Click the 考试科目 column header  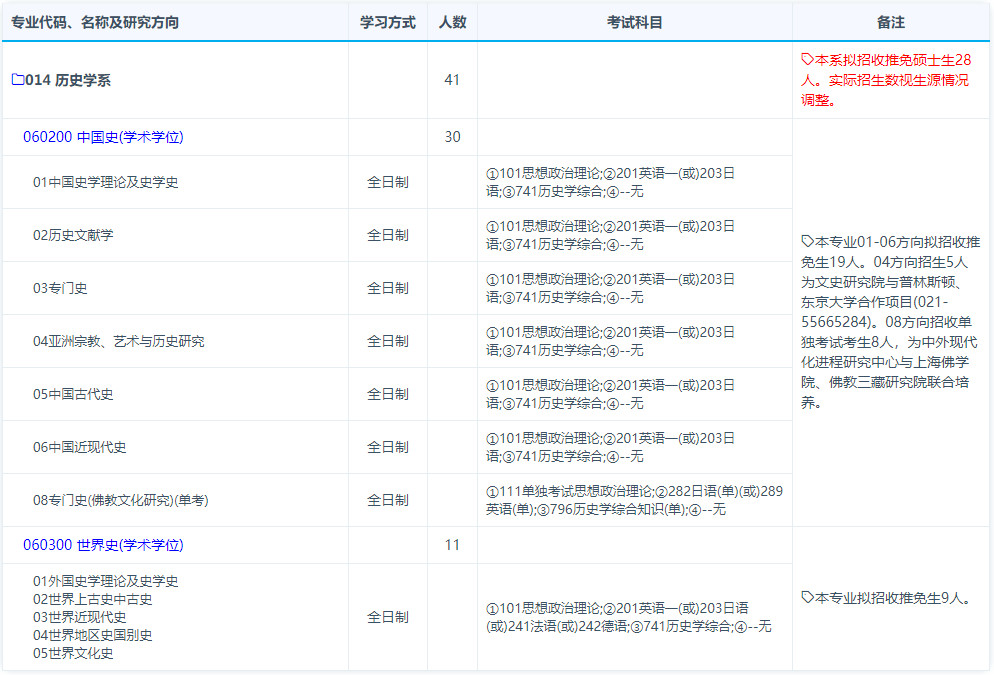tap(634, 22)
